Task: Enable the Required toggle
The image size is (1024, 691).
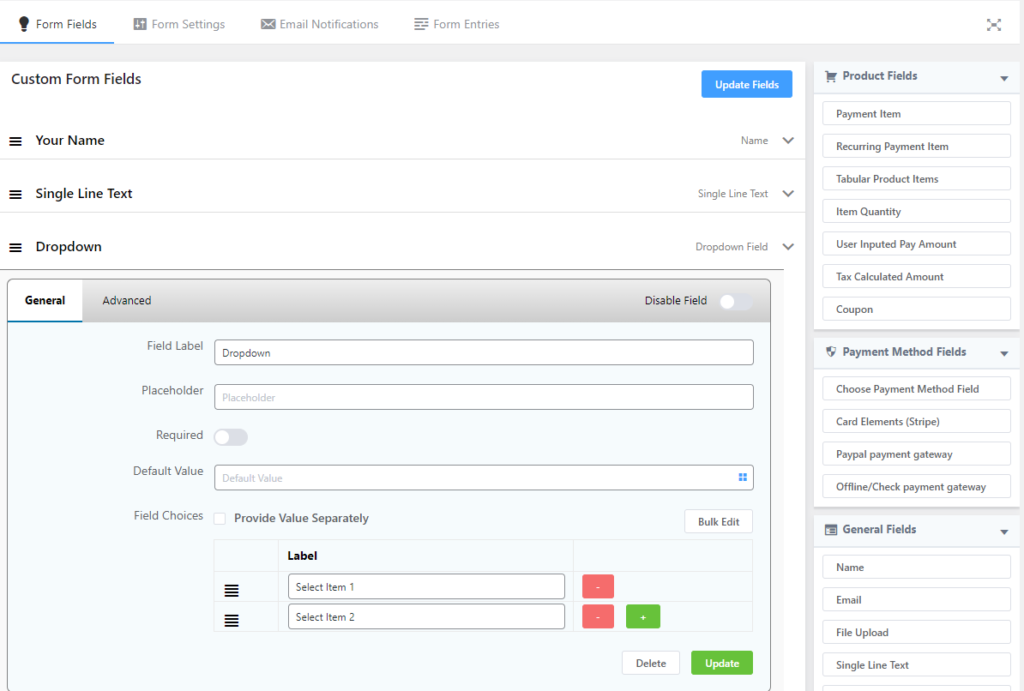Action: (231, 437)
